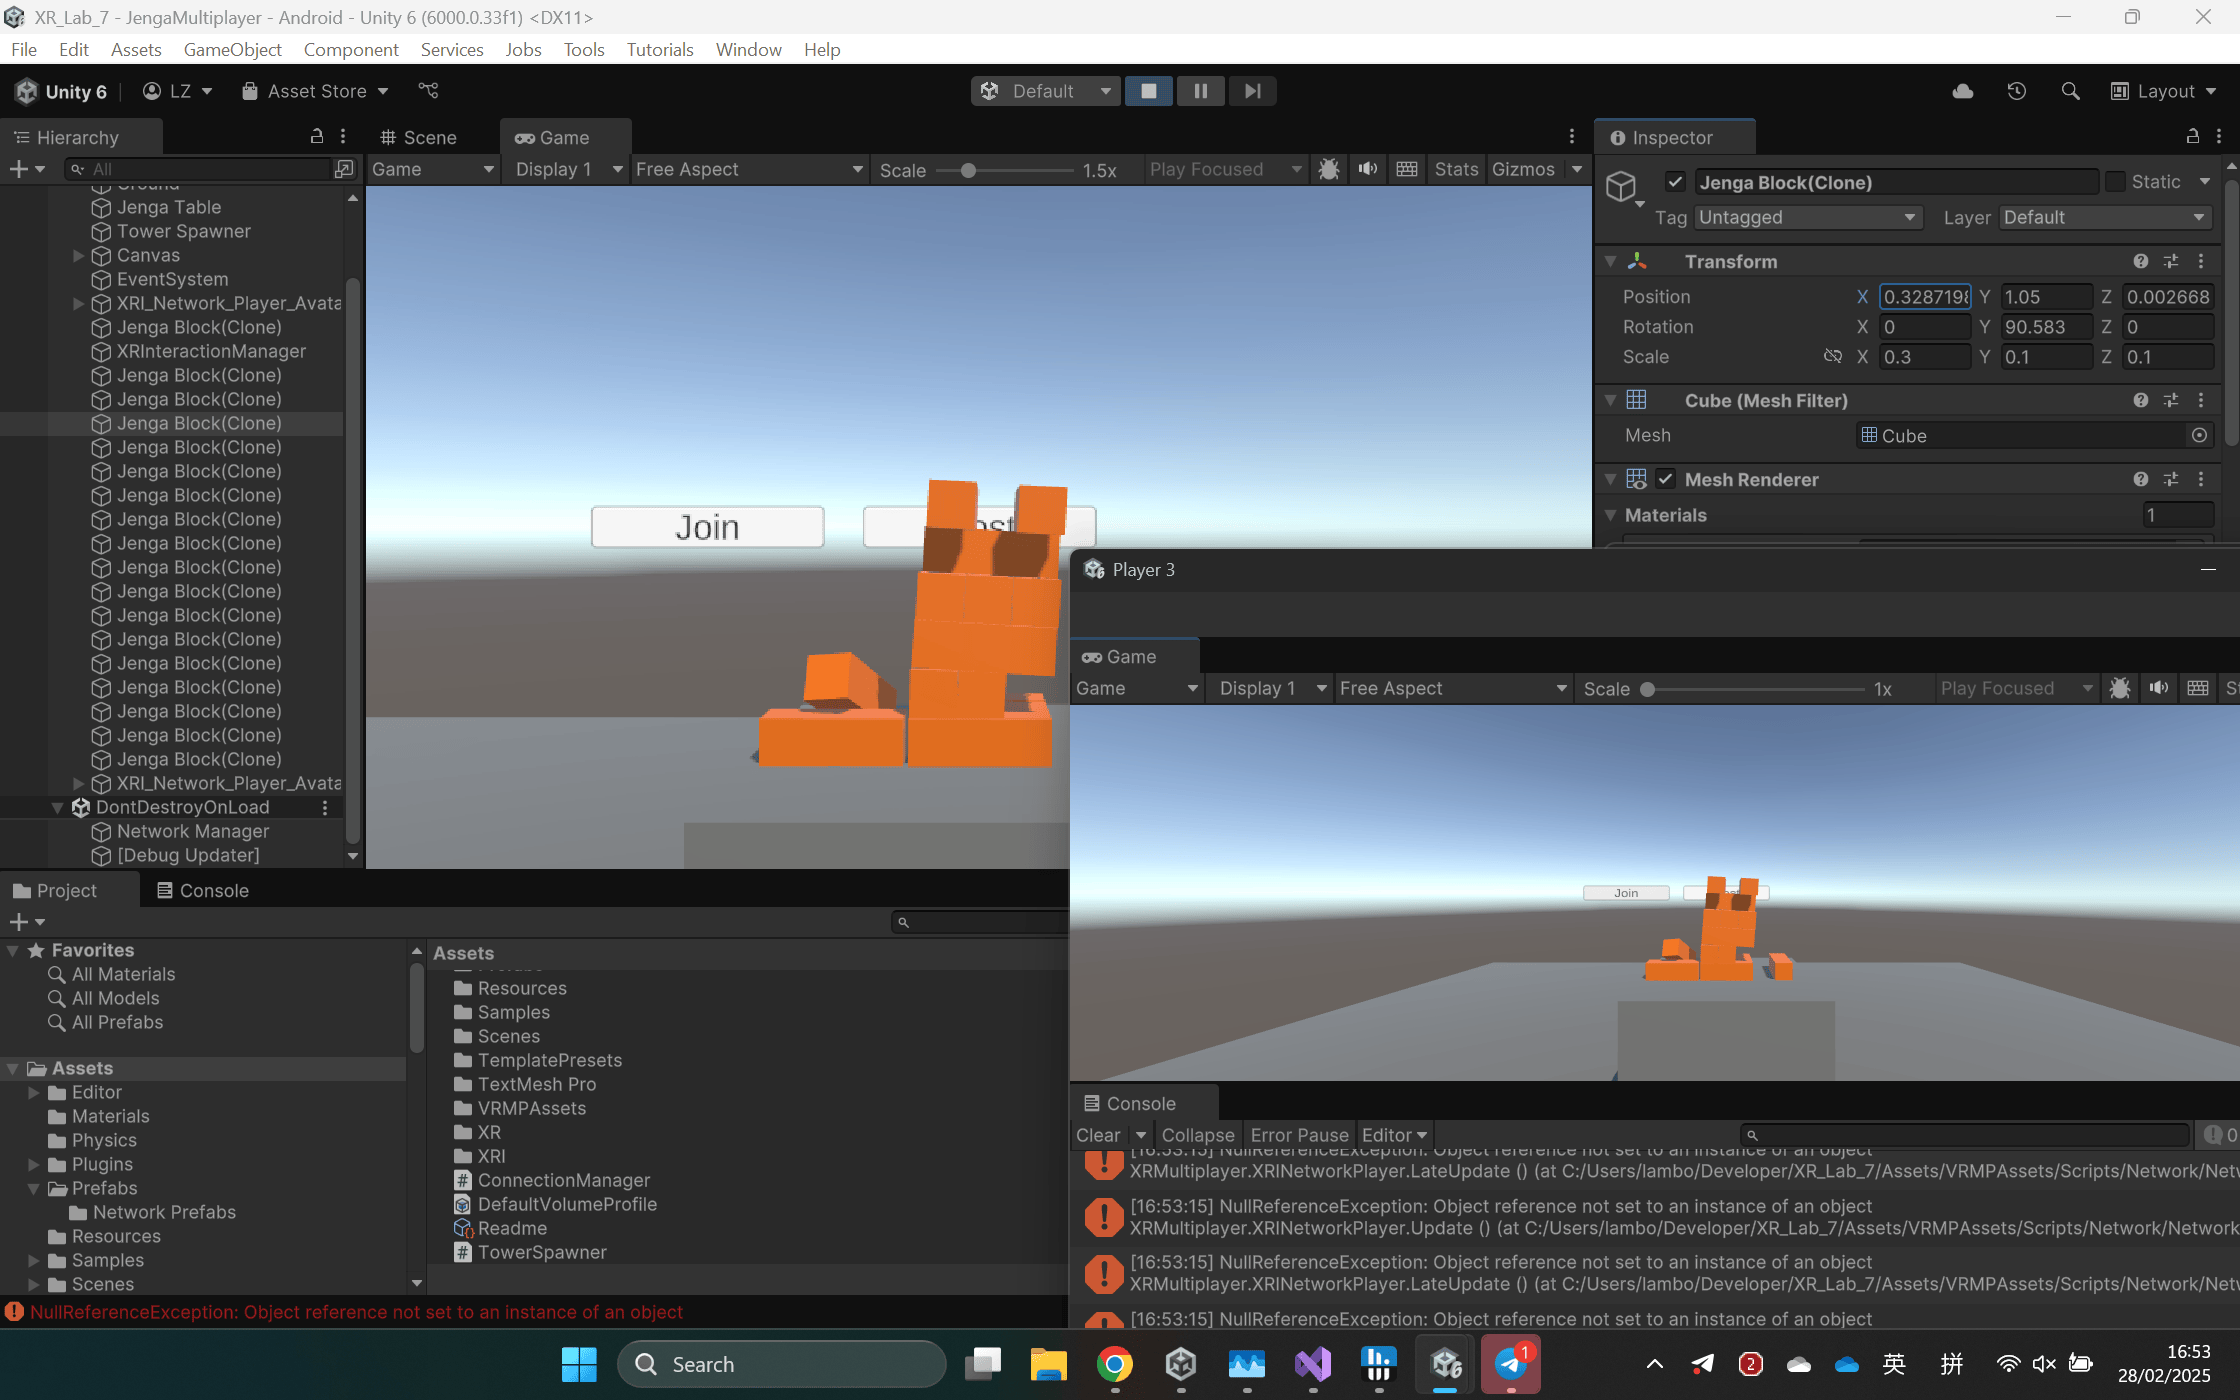Viewport: 2240px width, 1400px height.
Task: Open the Undo History icon
Action: pos(2016,91)
